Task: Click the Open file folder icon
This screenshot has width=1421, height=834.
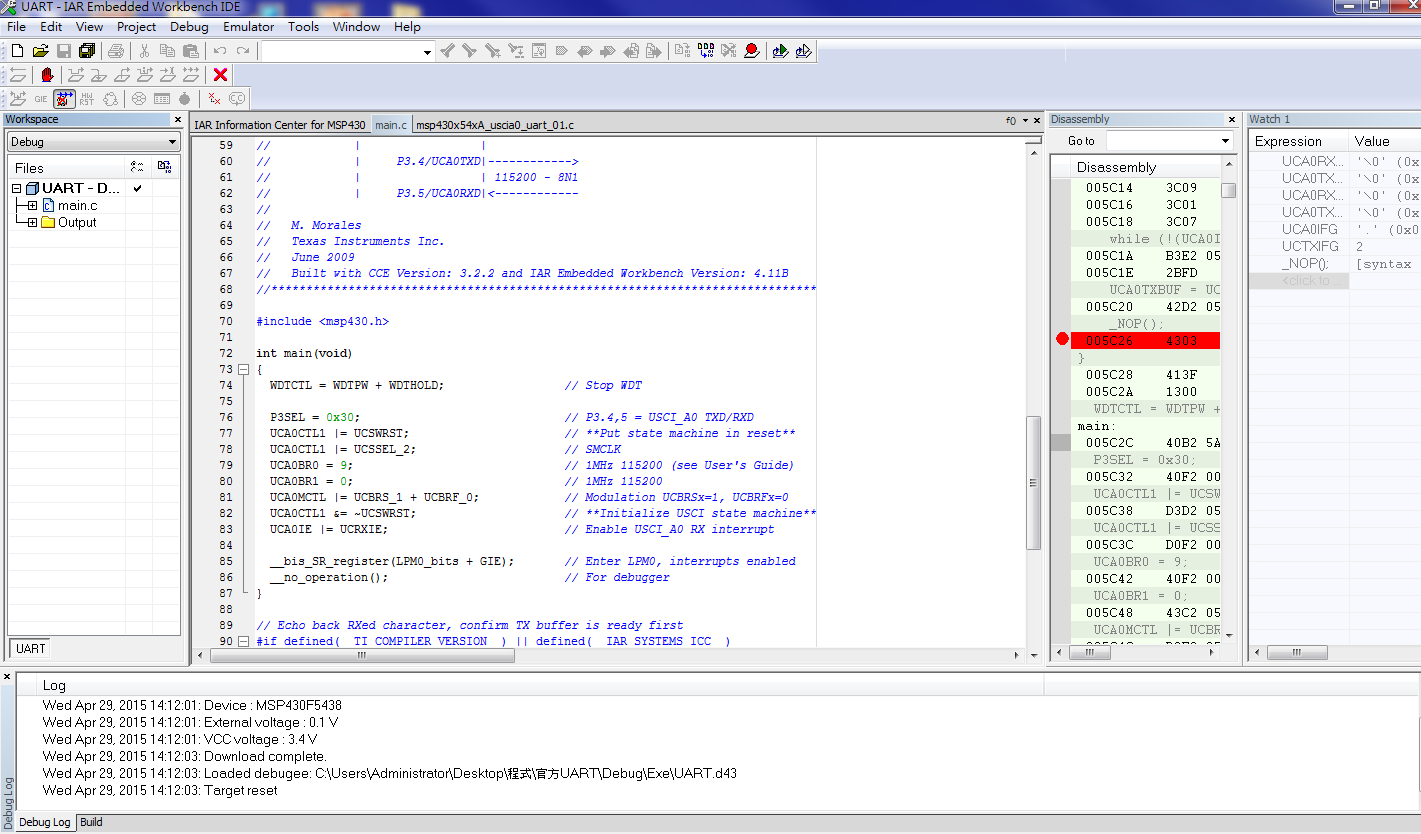Action: pos(40,51)
